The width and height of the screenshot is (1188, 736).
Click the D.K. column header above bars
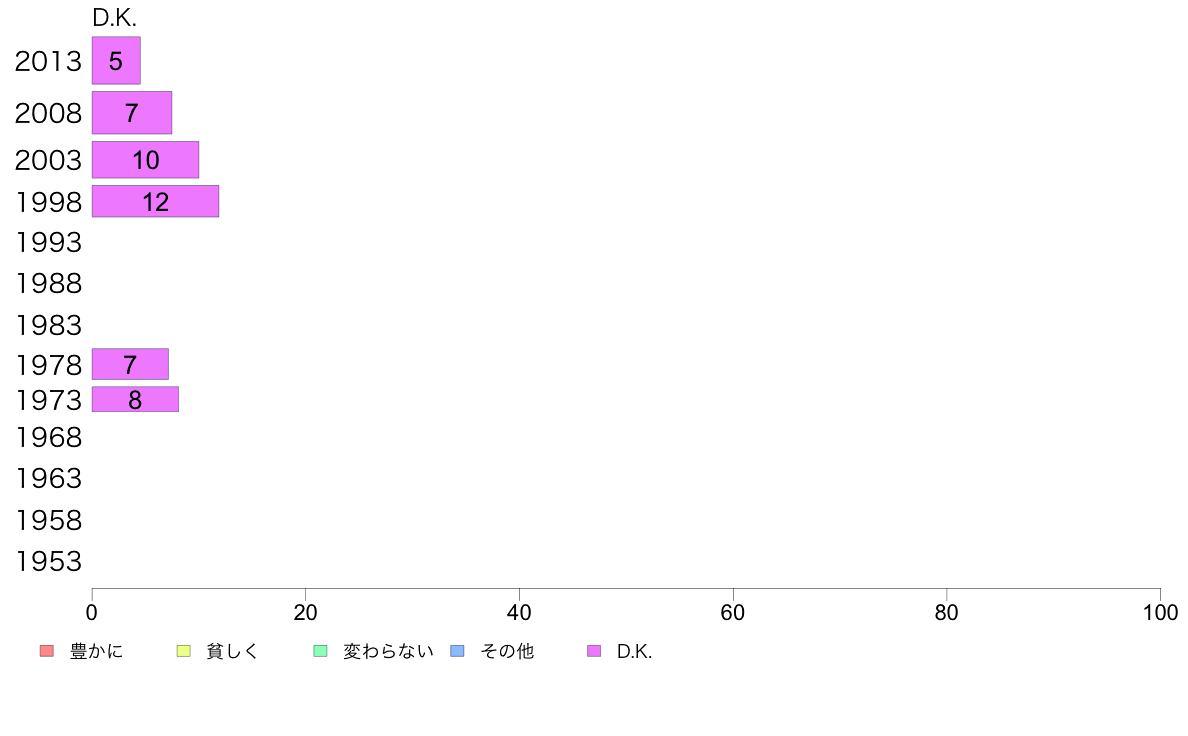pyautogui.click(x=114, y=18)
